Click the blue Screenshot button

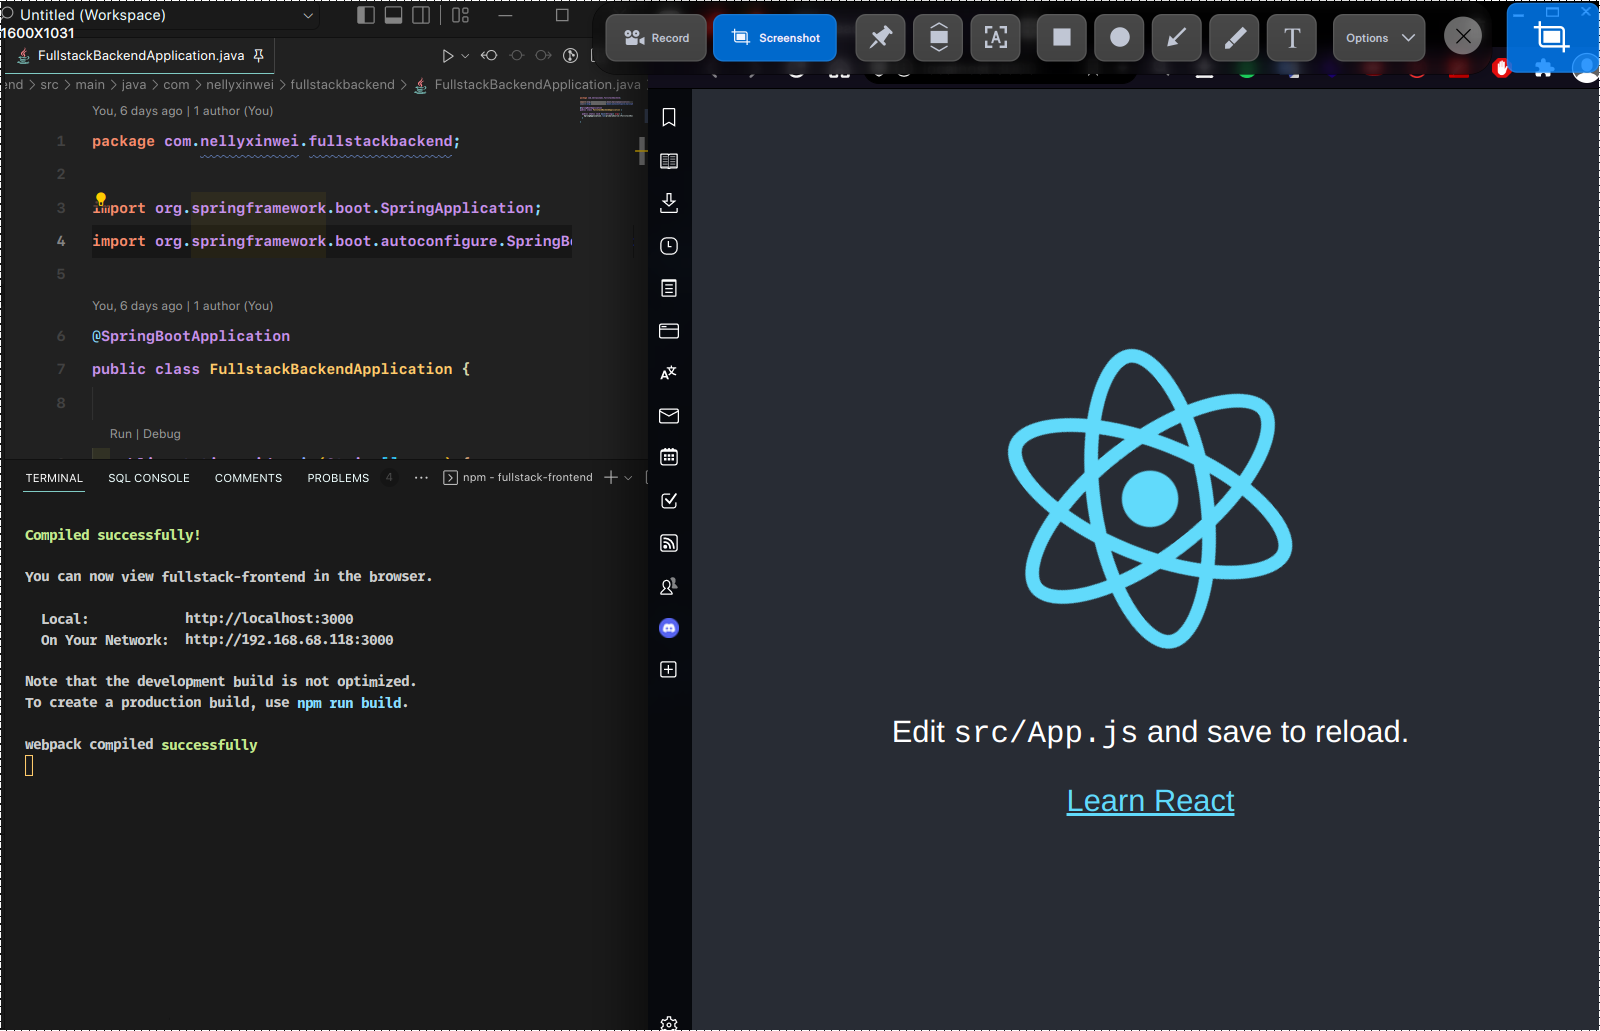point(775,38)
